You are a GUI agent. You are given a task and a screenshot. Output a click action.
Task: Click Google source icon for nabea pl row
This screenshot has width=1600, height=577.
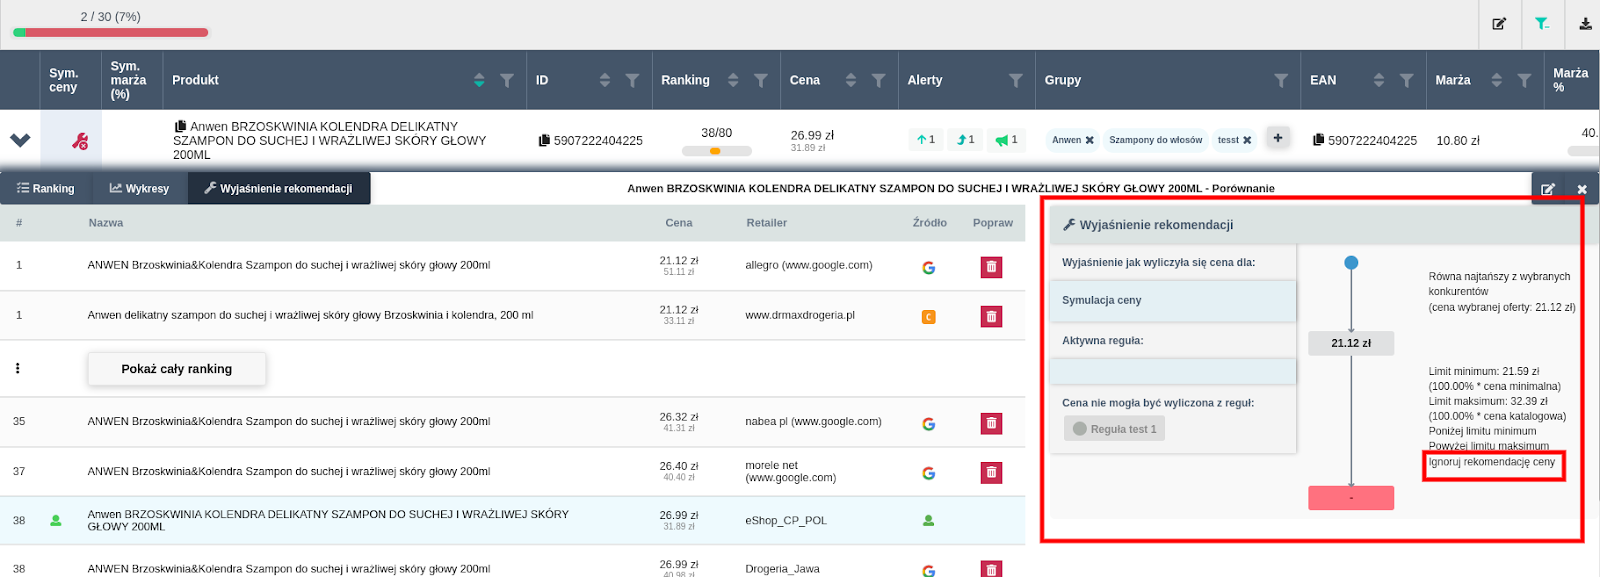[x=928, y=424]
